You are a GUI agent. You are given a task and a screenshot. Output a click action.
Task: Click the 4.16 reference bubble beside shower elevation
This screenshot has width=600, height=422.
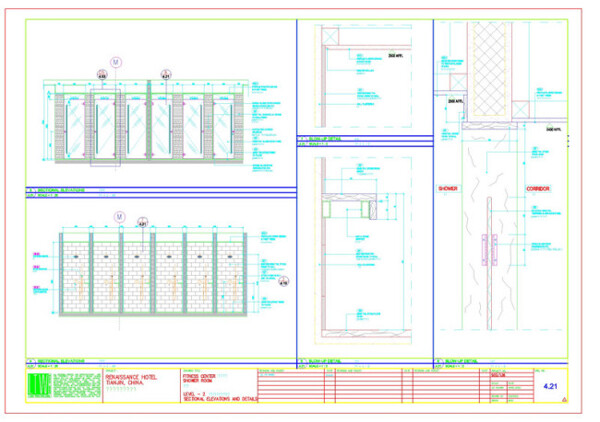click(x=283, y=282)
